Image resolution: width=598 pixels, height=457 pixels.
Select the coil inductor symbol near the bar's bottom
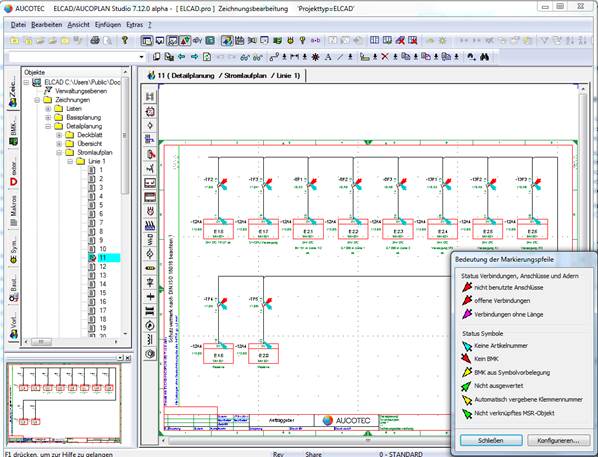[150, 339]
